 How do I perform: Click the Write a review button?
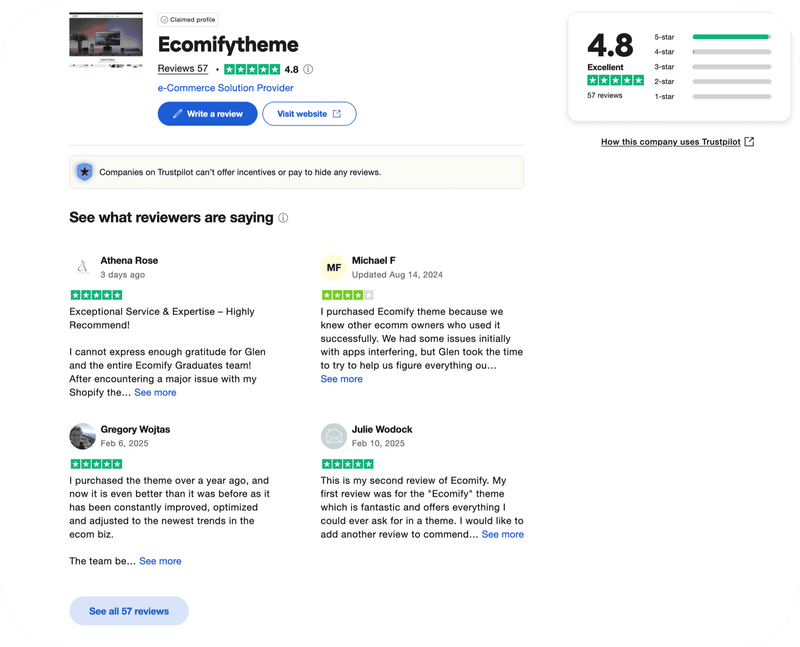click(207, 114)
